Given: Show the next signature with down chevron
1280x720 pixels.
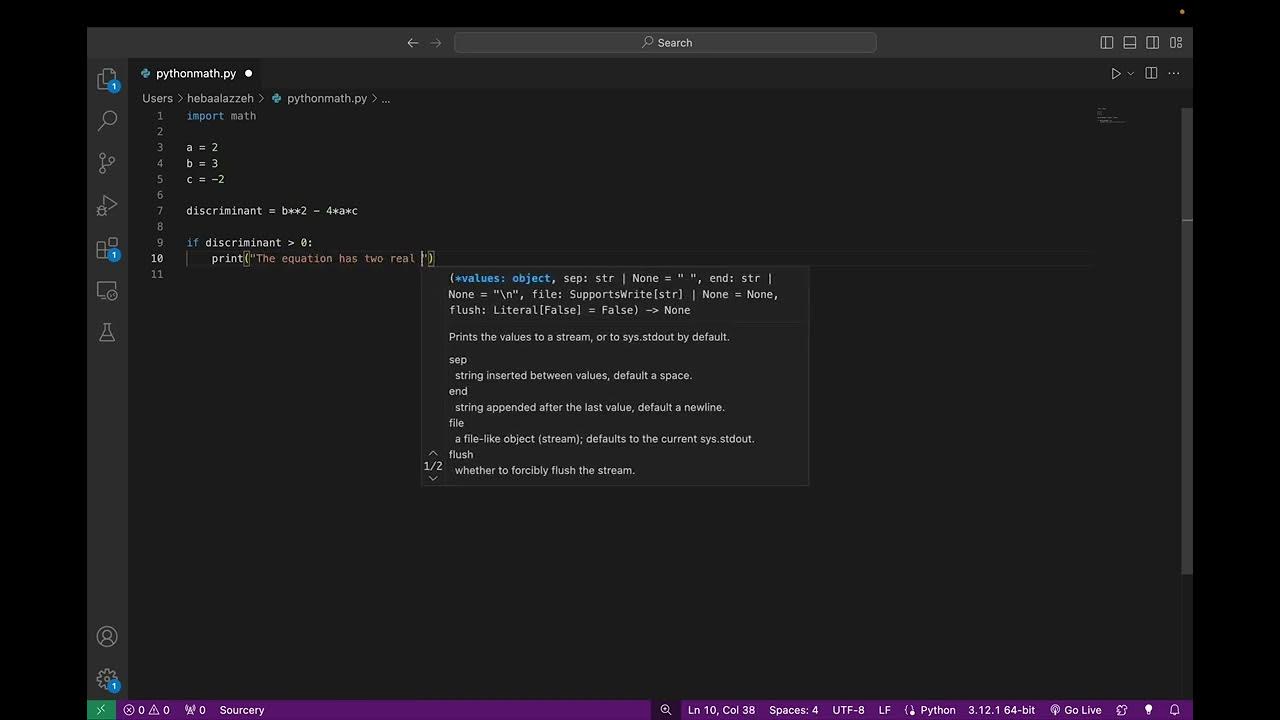Looking at the screenshot, I should point(433,478).
